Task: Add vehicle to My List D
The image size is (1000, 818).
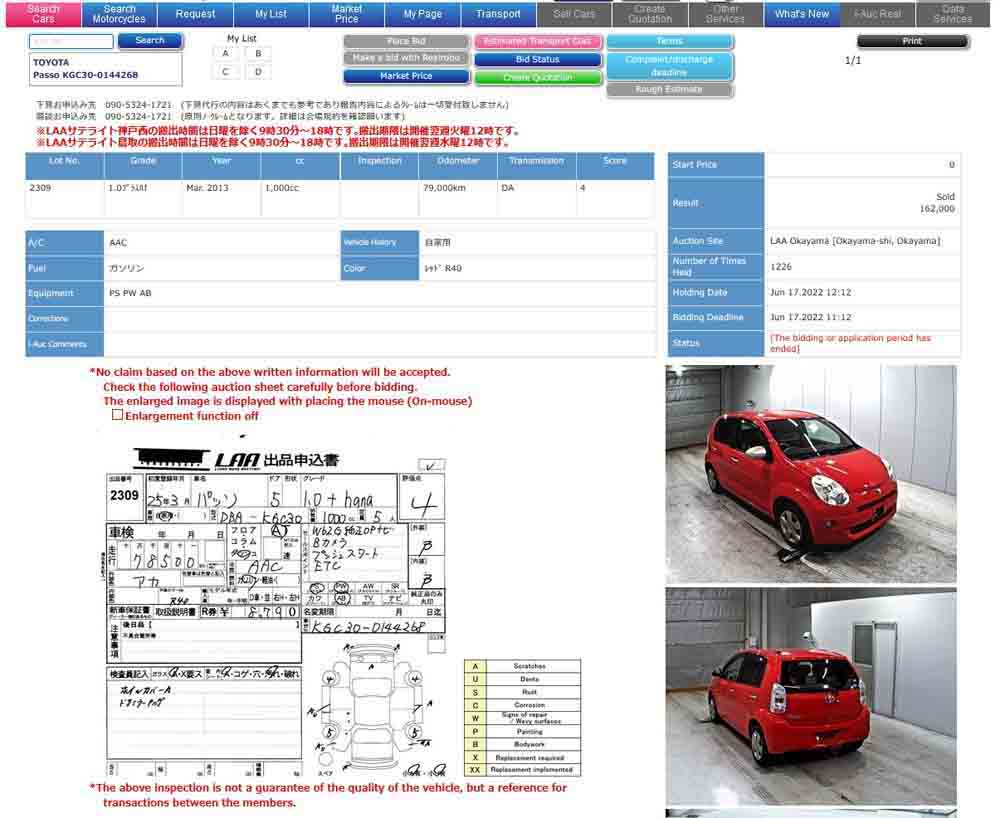Action: pyautogui.click(x=258, y=72)
